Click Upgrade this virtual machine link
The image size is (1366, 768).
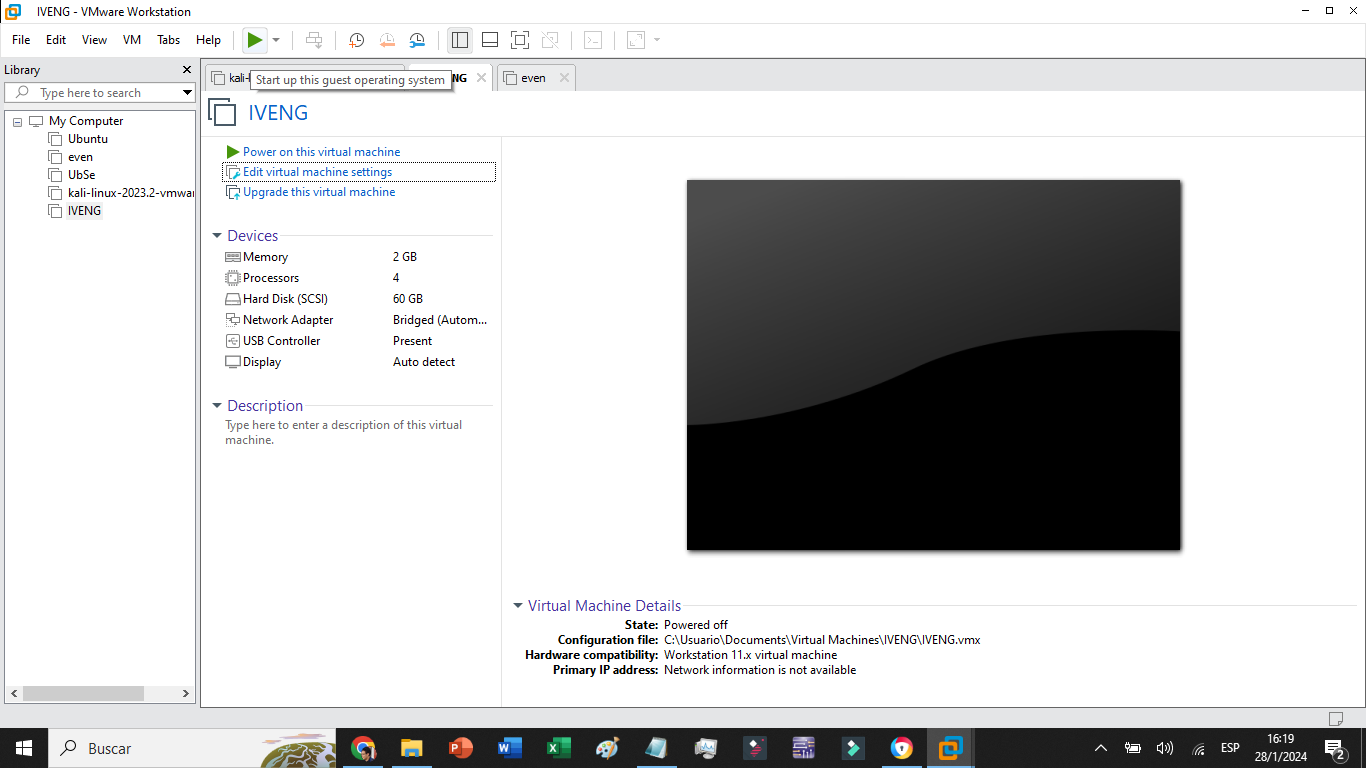click(319, 192)
